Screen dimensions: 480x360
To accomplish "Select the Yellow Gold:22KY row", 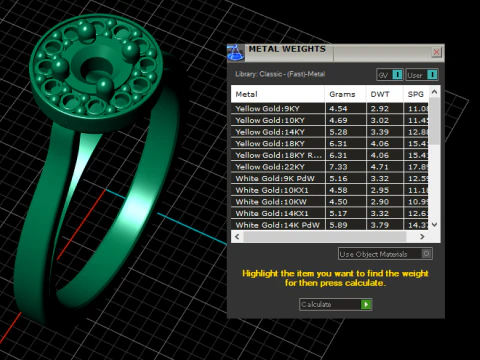I will [330, 167].
